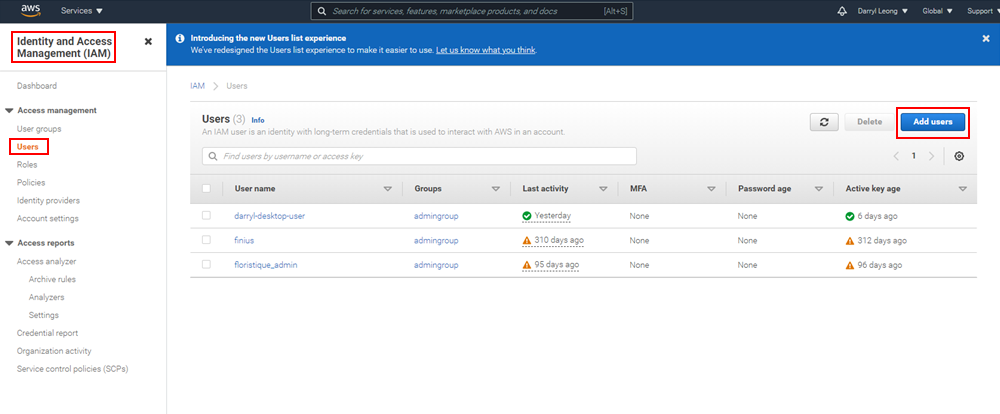Sort by Last activity column arrow

pyautogui.click(x=603, y=189)
